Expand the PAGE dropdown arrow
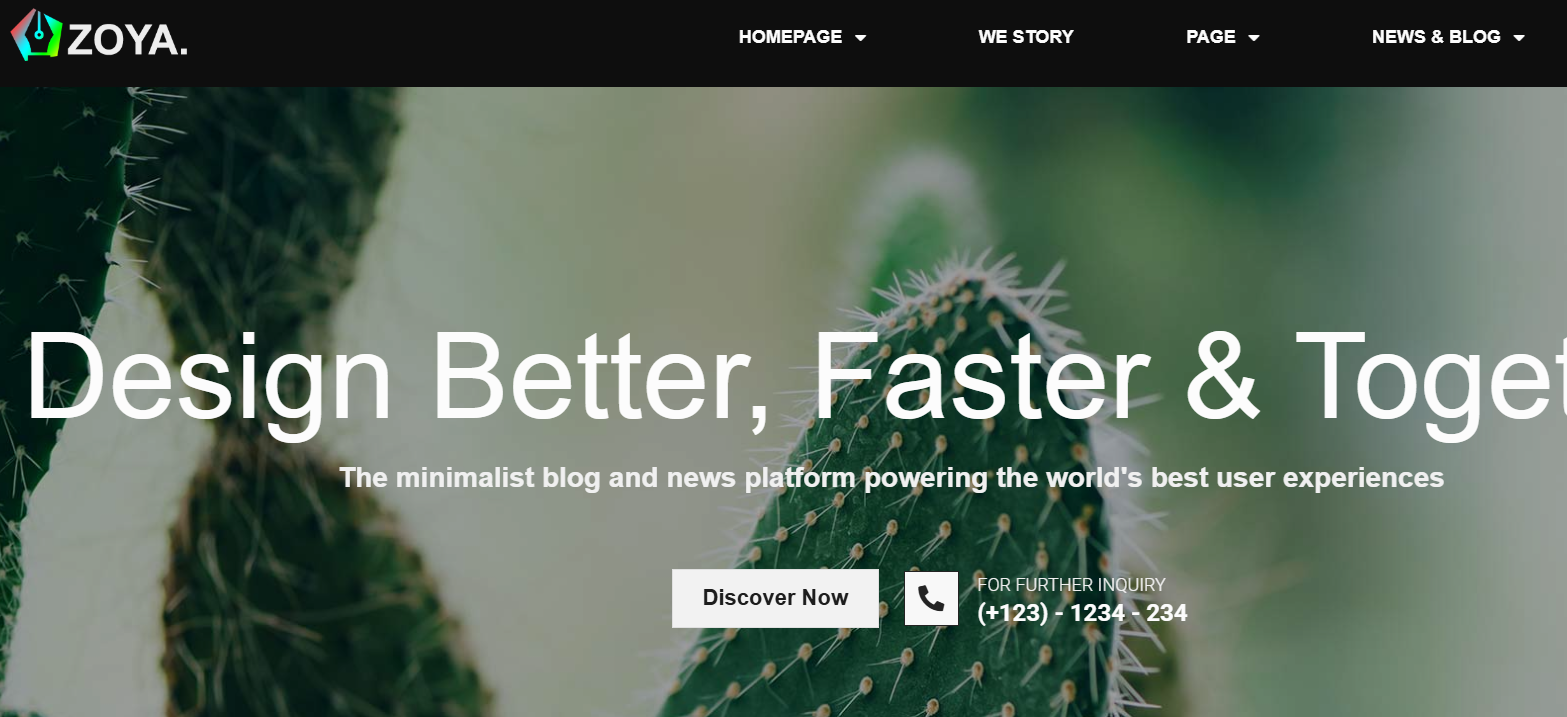 [x=1253, y=38]
